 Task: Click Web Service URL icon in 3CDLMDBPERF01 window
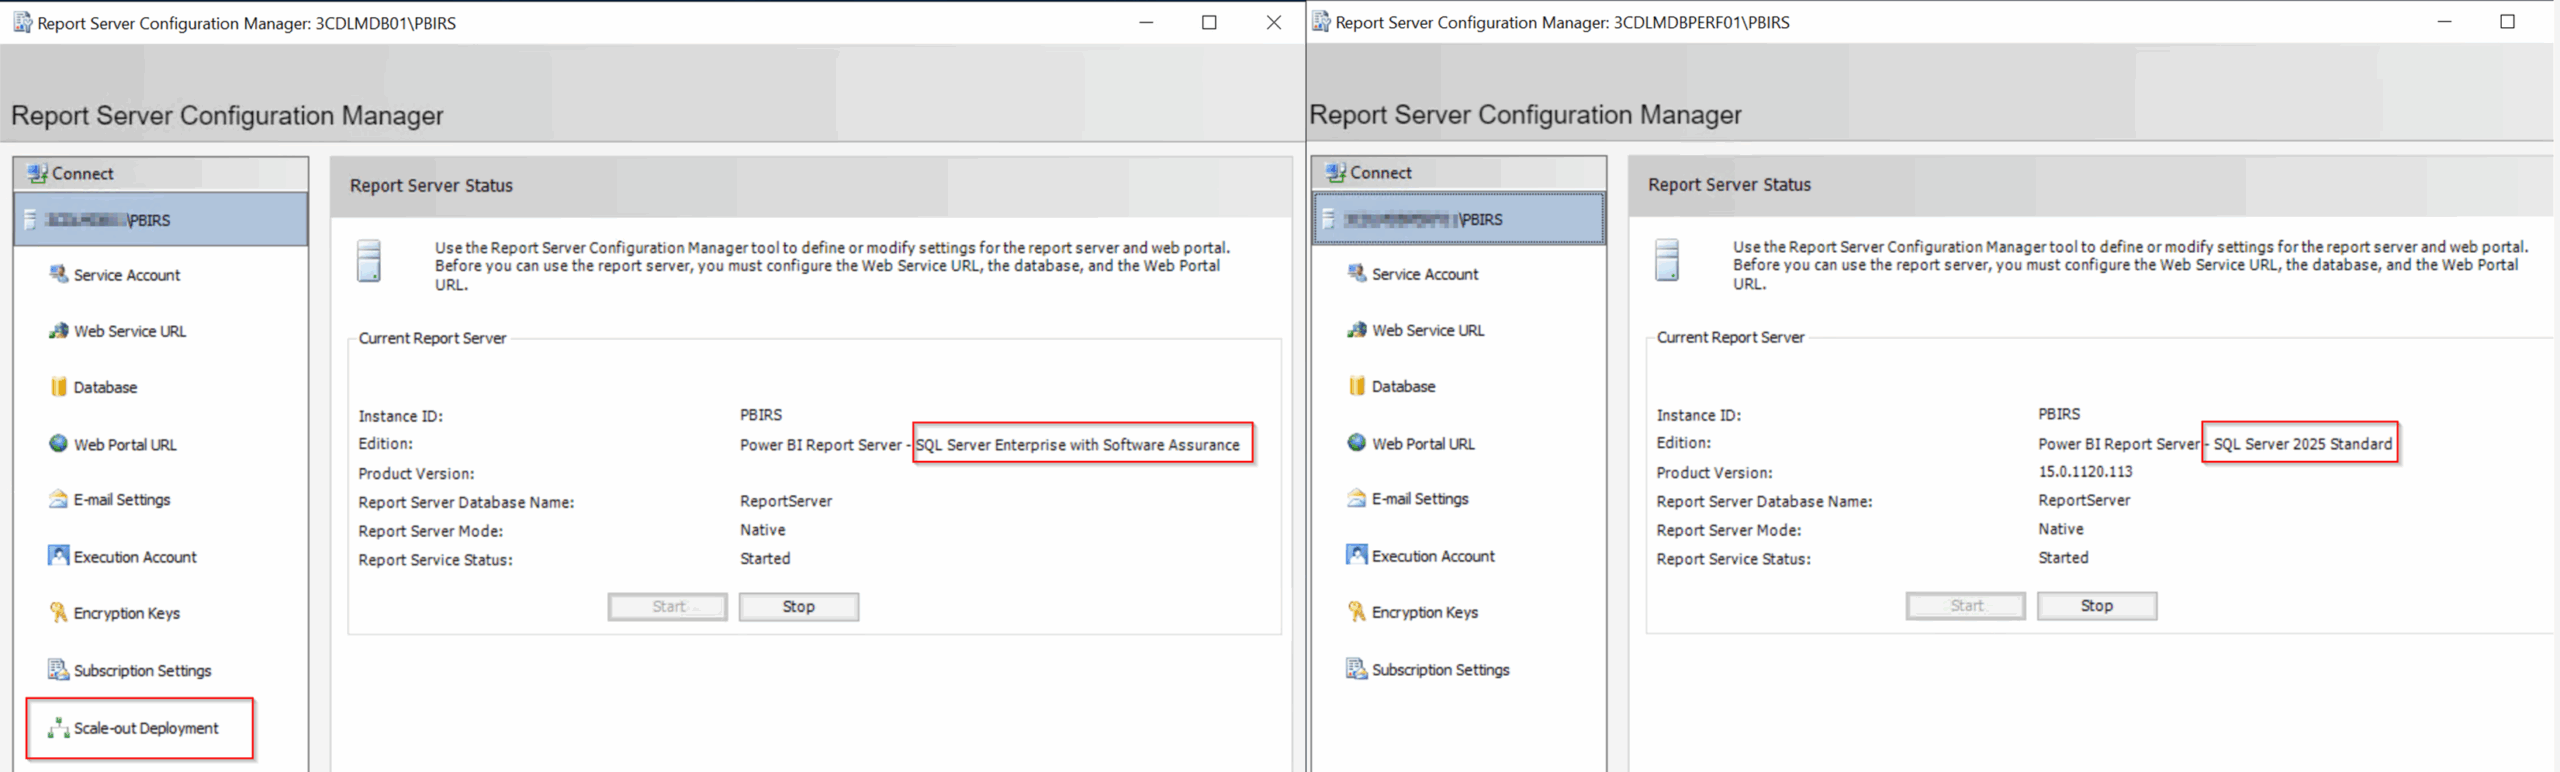(1356, 330)
